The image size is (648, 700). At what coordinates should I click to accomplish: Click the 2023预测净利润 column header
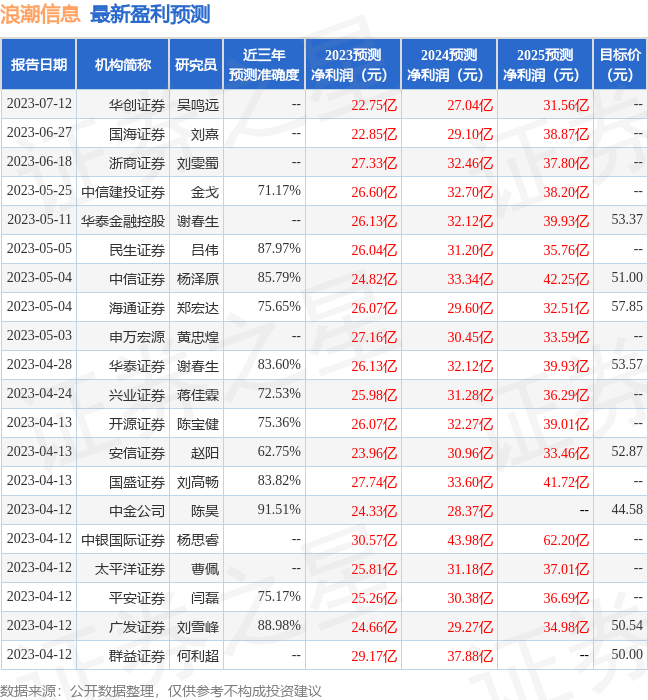(x=353, y=64)
